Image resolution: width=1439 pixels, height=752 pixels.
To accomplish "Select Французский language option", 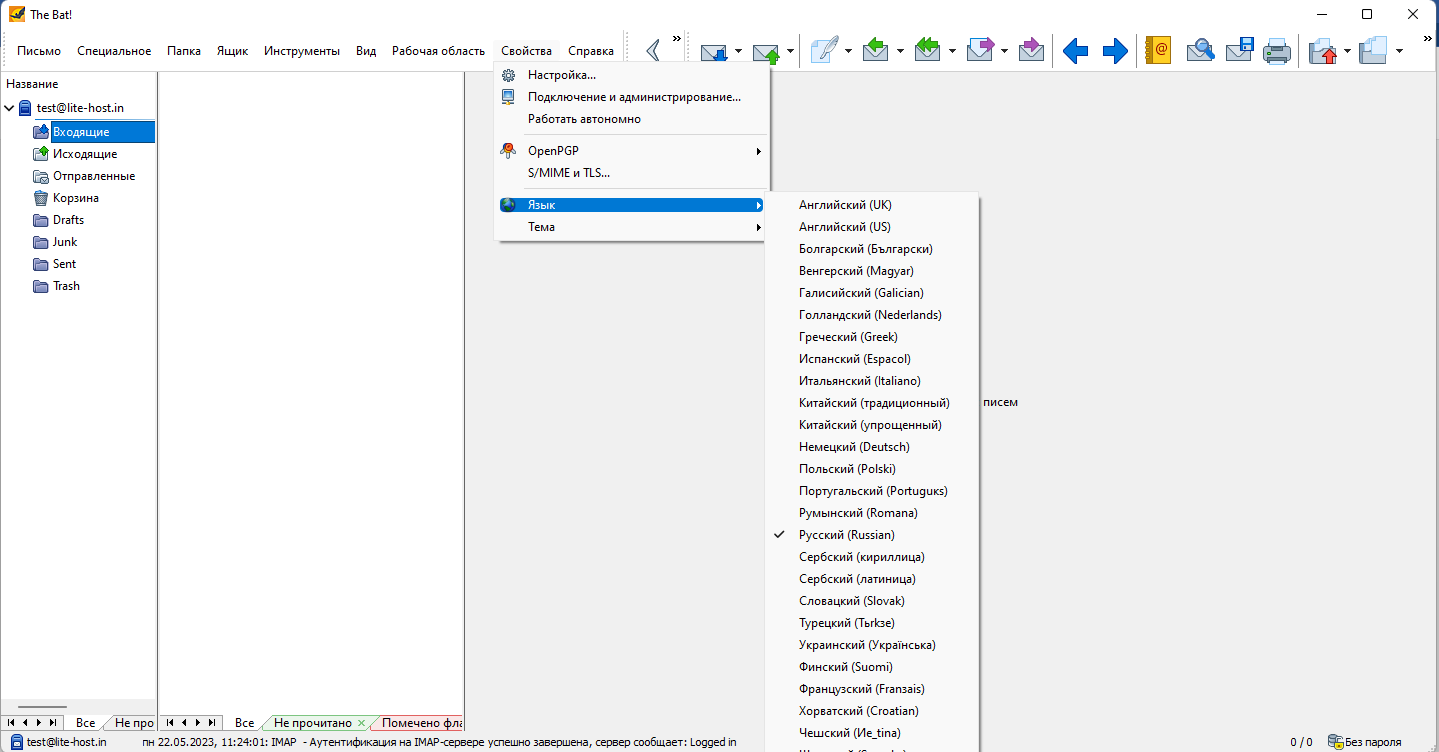I will point(872,689).
